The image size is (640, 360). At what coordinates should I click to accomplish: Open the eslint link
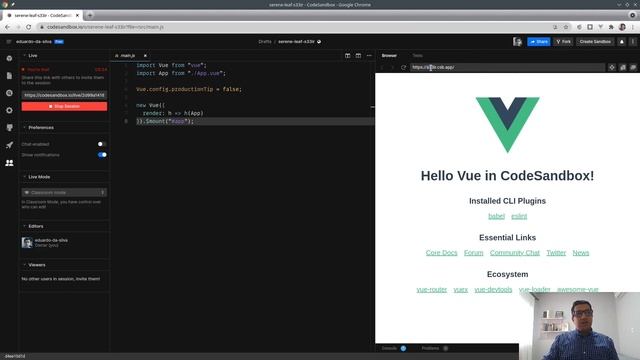pos(519,216)
